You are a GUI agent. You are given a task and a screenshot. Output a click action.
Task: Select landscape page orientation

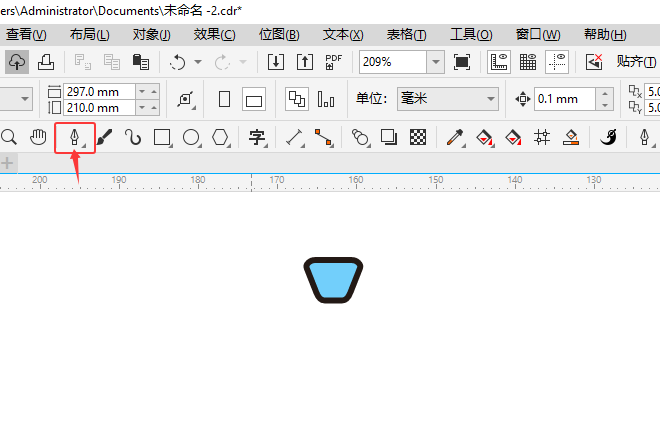pyautogui.click(x=254, y=99)
